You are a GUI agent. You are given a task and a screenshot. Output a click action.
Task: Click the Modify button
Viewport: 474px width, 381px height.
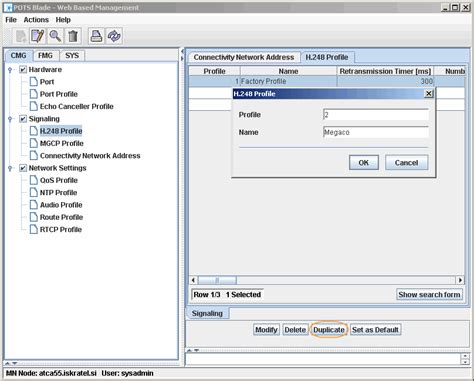(x=266, y=330)
